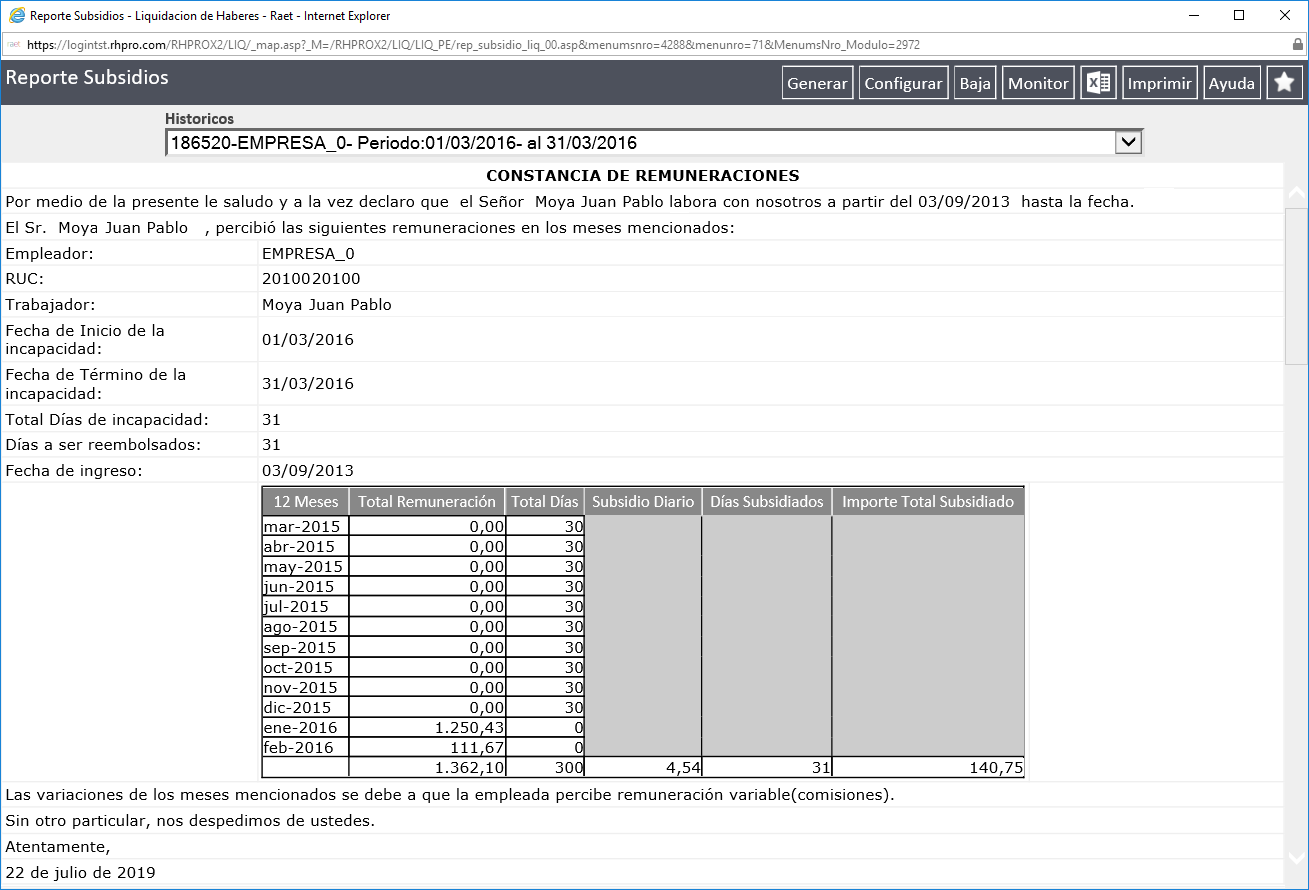The image size is (1309, 890).
Task: Select the feb-2016 row cell
Action: pos(305,747)
